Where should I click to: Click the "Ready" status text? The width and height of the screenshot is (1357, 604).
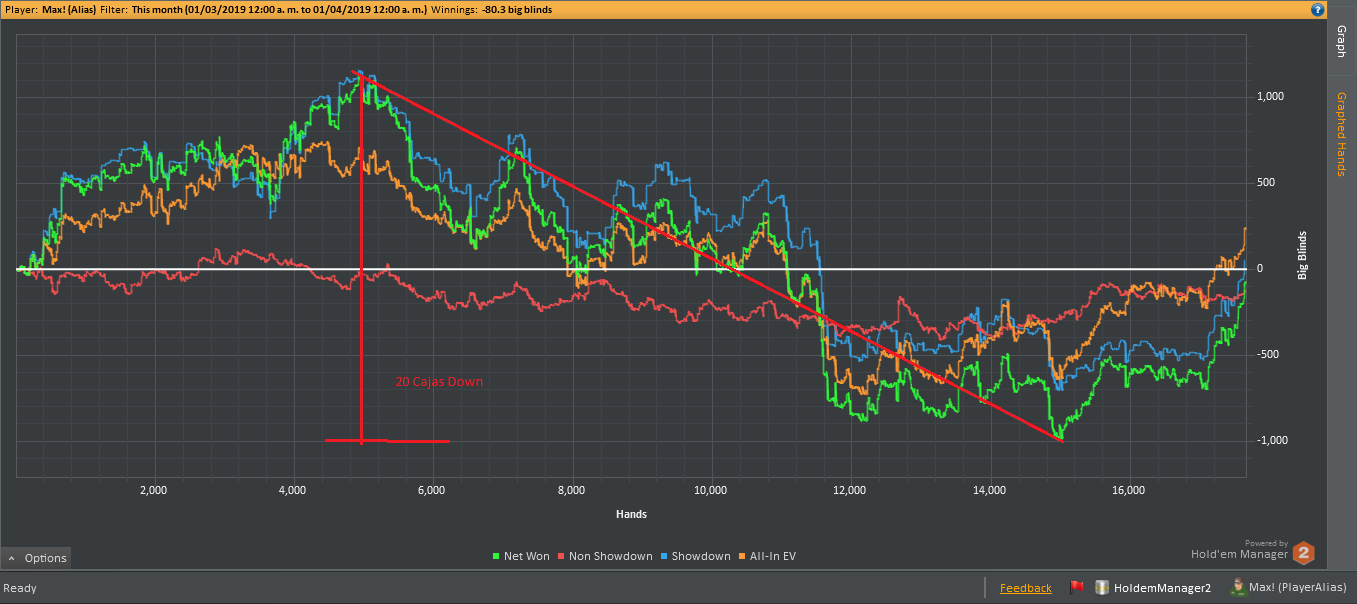(x=20, y=588)
